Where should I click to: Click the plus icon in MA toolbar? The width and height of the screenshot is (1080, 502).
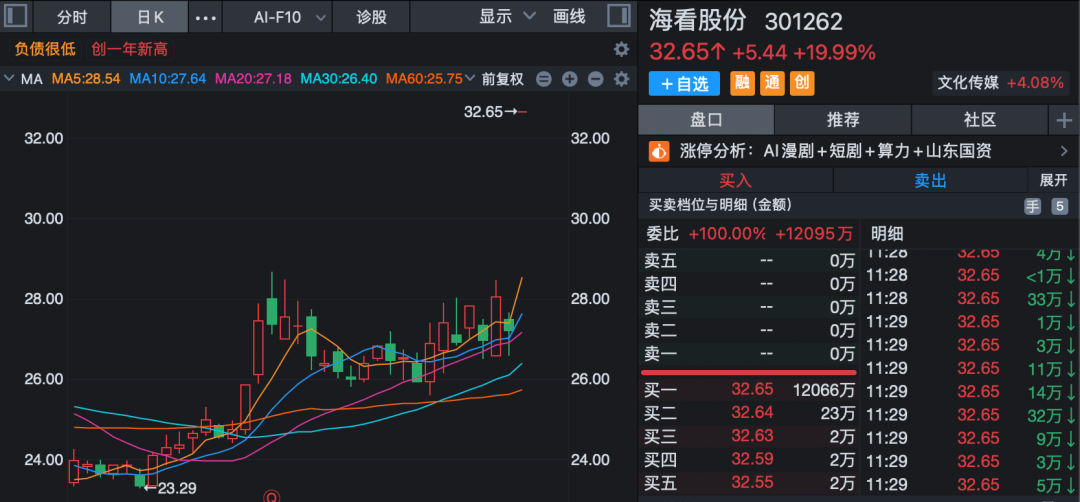pyautogui.click(x=569, y=79)
